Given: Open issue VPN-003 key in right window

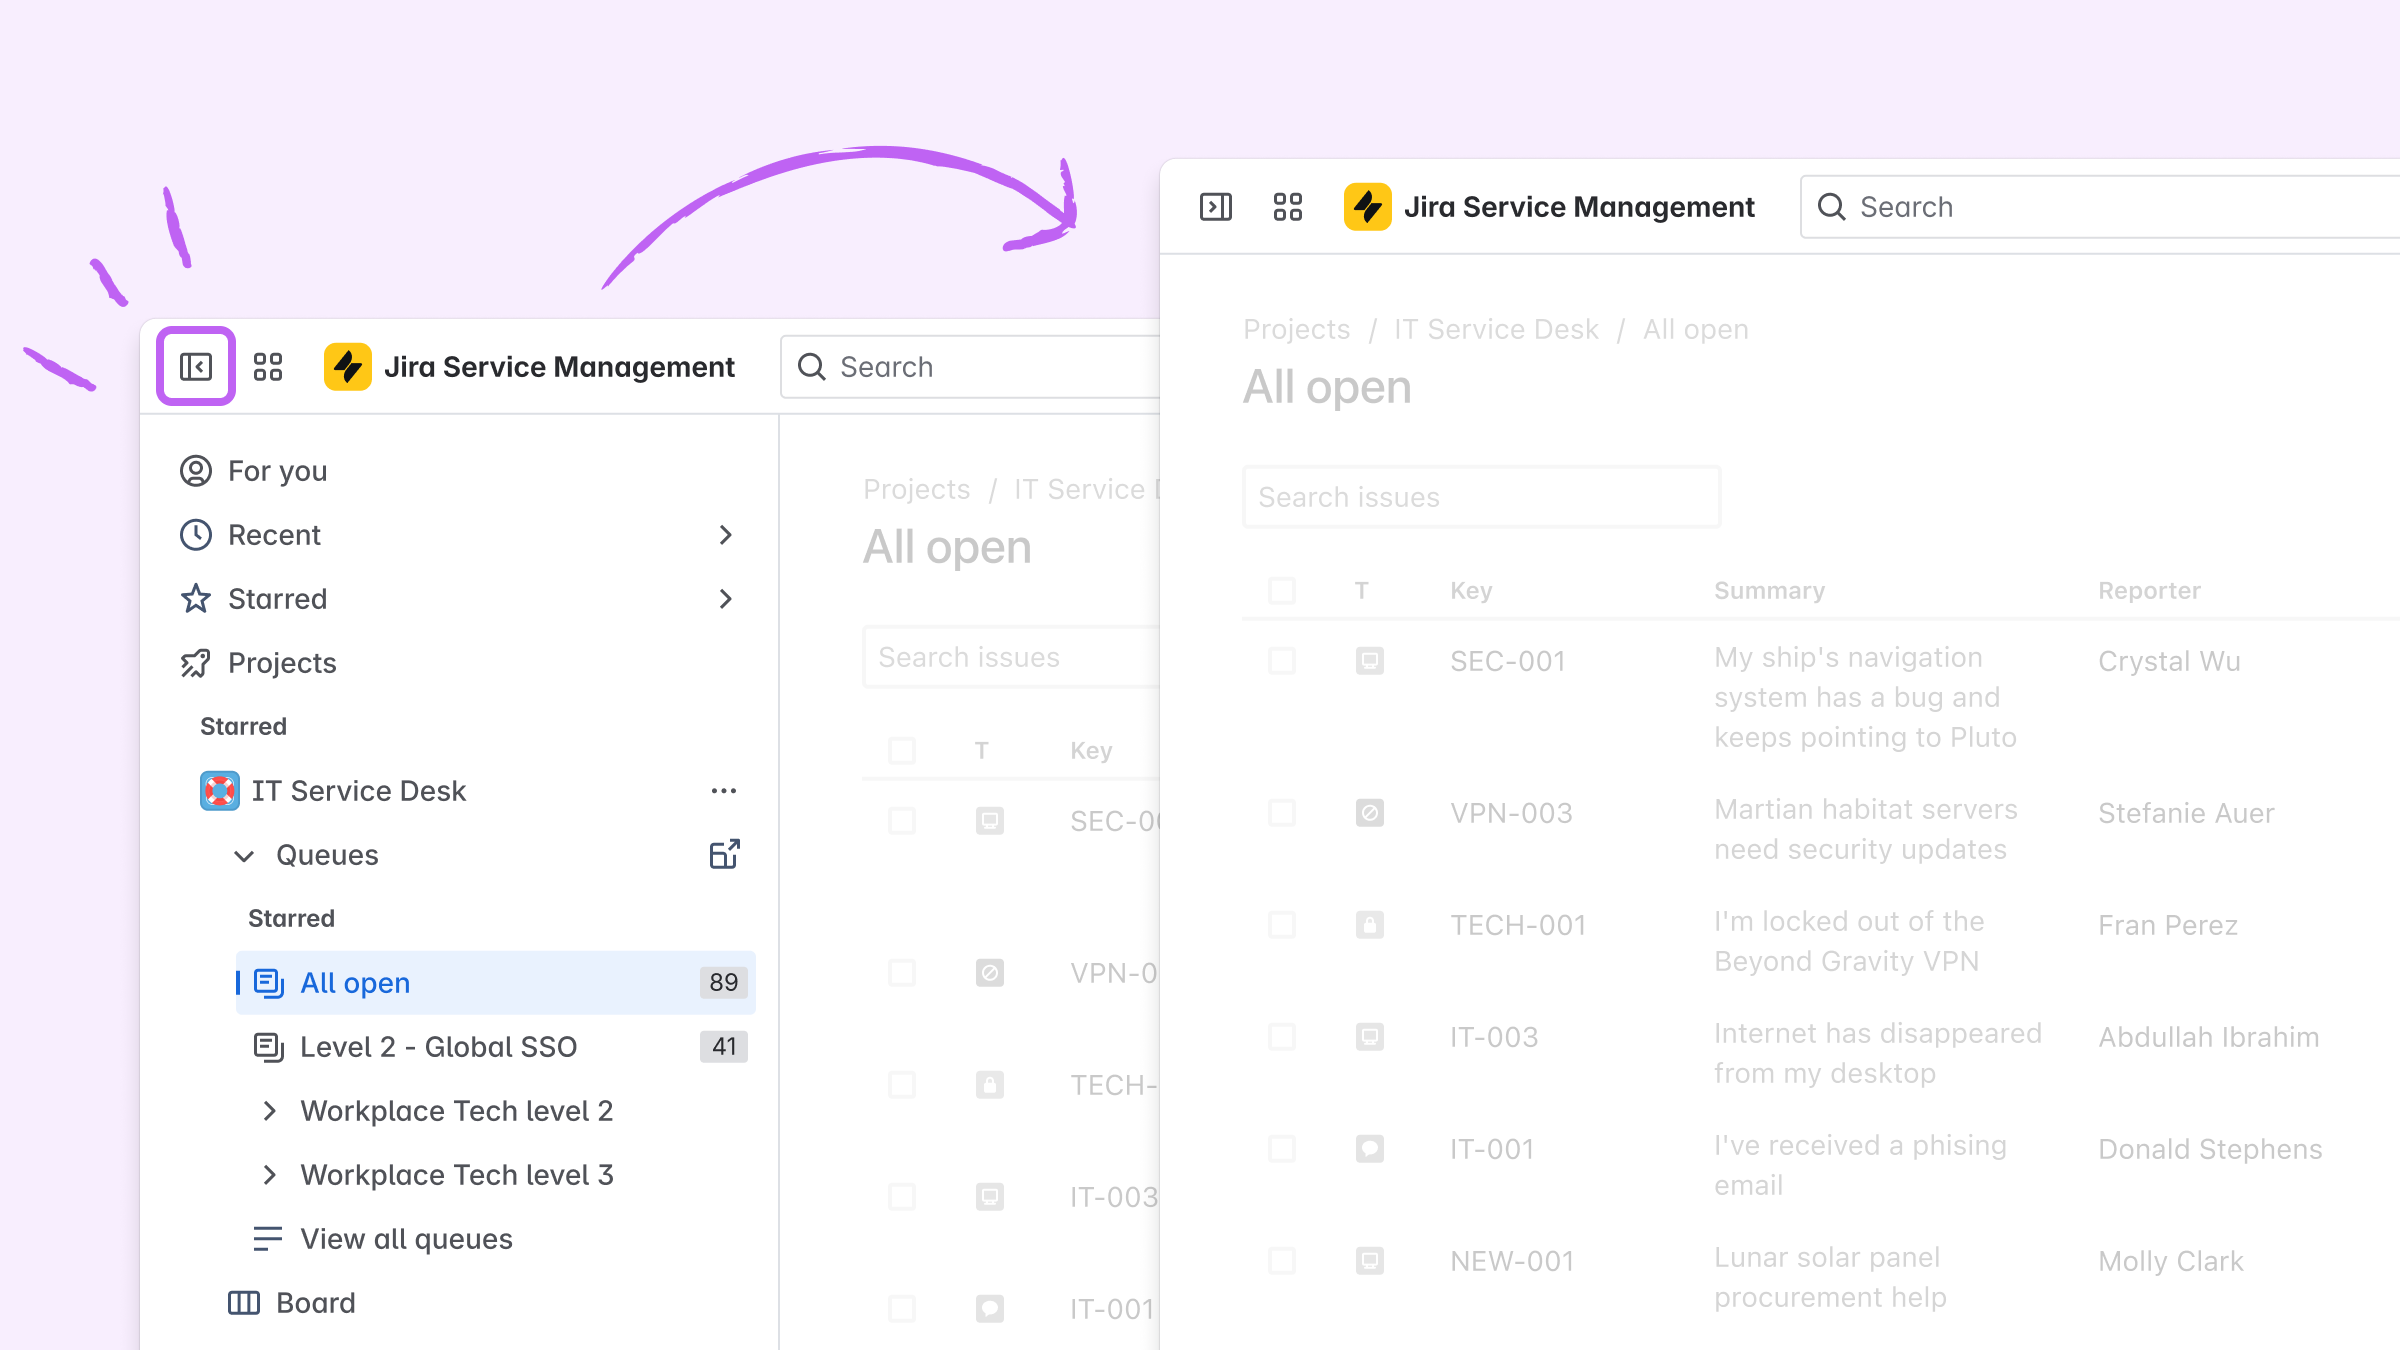Looking at the screenshot, I should (1512, 813).
